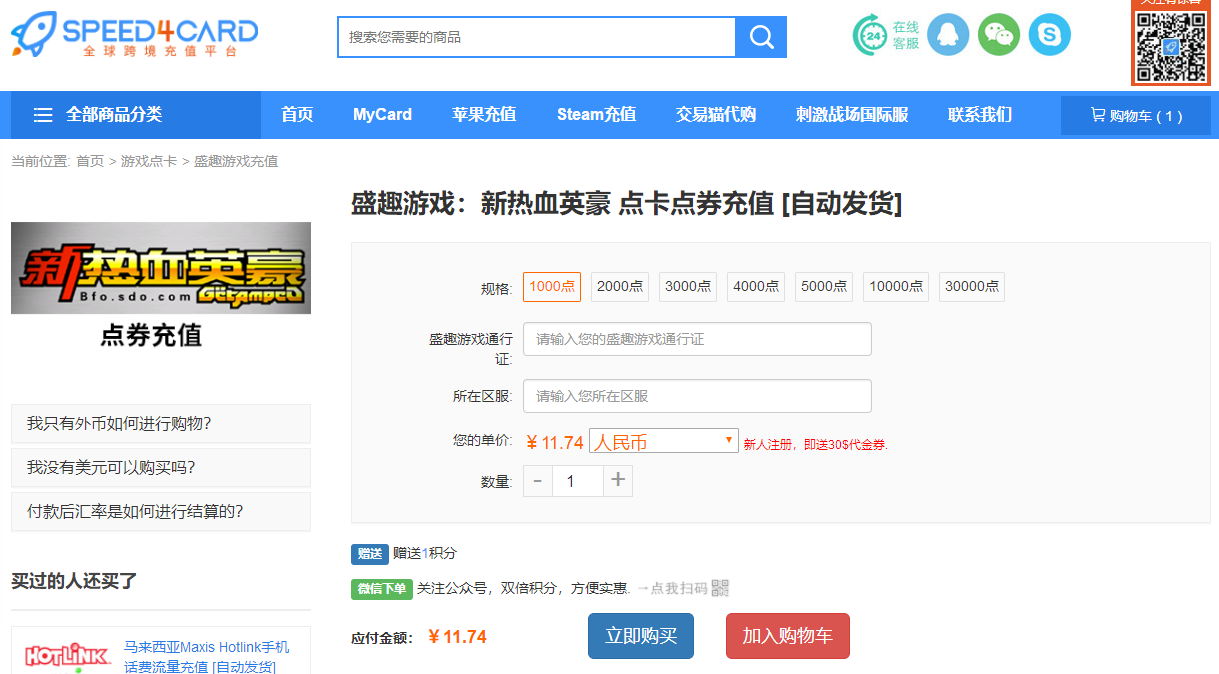The height and width of the screenshot is (674, 1219).
Task: Go to 首页 in navigation bar
Action: [297, 115]
